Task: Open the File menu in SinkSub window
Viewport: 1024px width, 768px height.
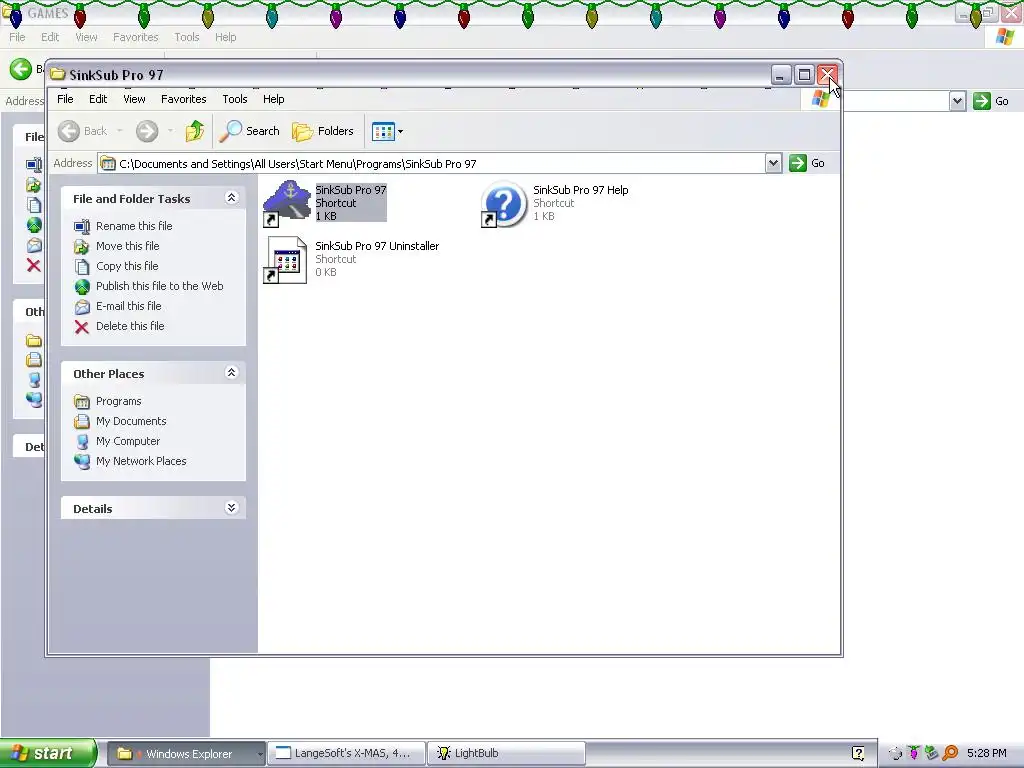Action: (x=65, y=99)
